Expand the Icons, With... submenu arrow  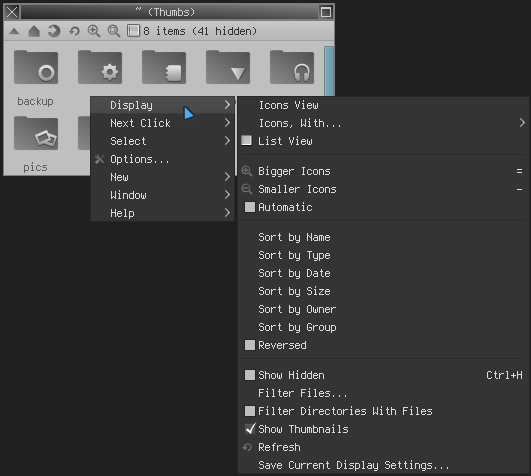tap(522, 123)
